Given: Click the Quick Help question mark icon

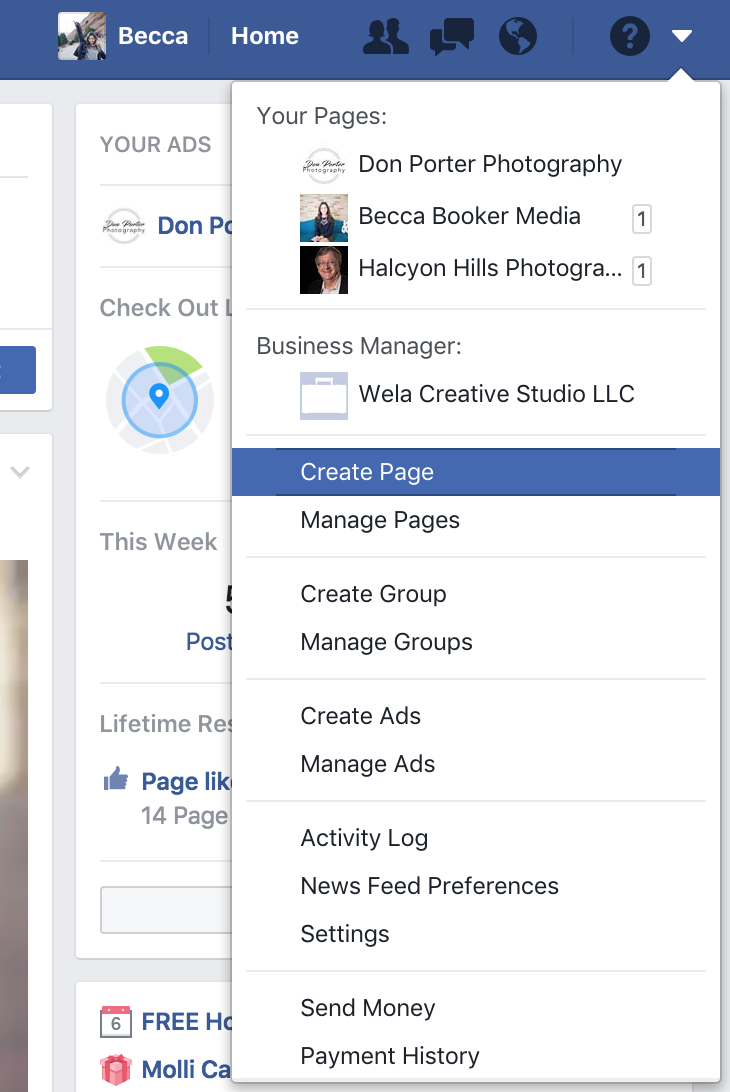Looking at the screenshot, I should click(630, 36).
